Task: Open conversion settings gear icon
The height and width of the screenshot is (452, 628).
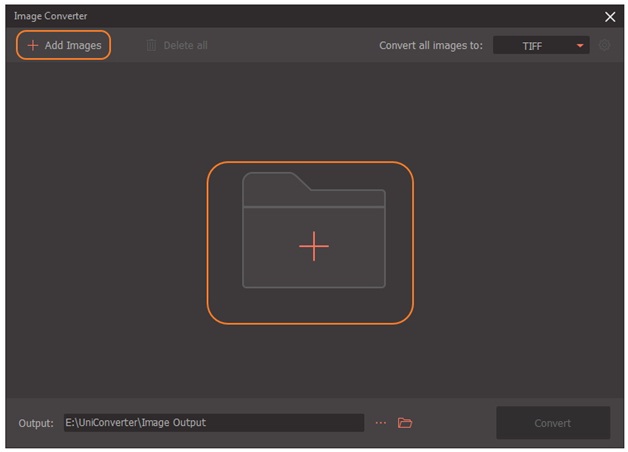Action: click(604, 46)
